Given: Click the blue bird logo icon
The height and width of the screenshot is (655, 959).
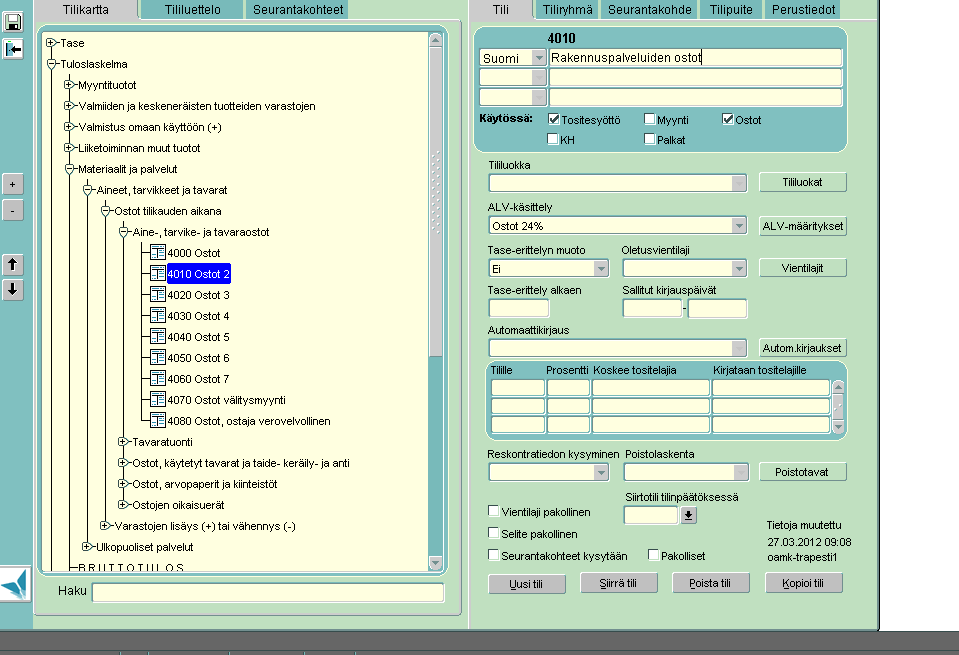Looking at the screenshot, I should [x=15, y=583].
